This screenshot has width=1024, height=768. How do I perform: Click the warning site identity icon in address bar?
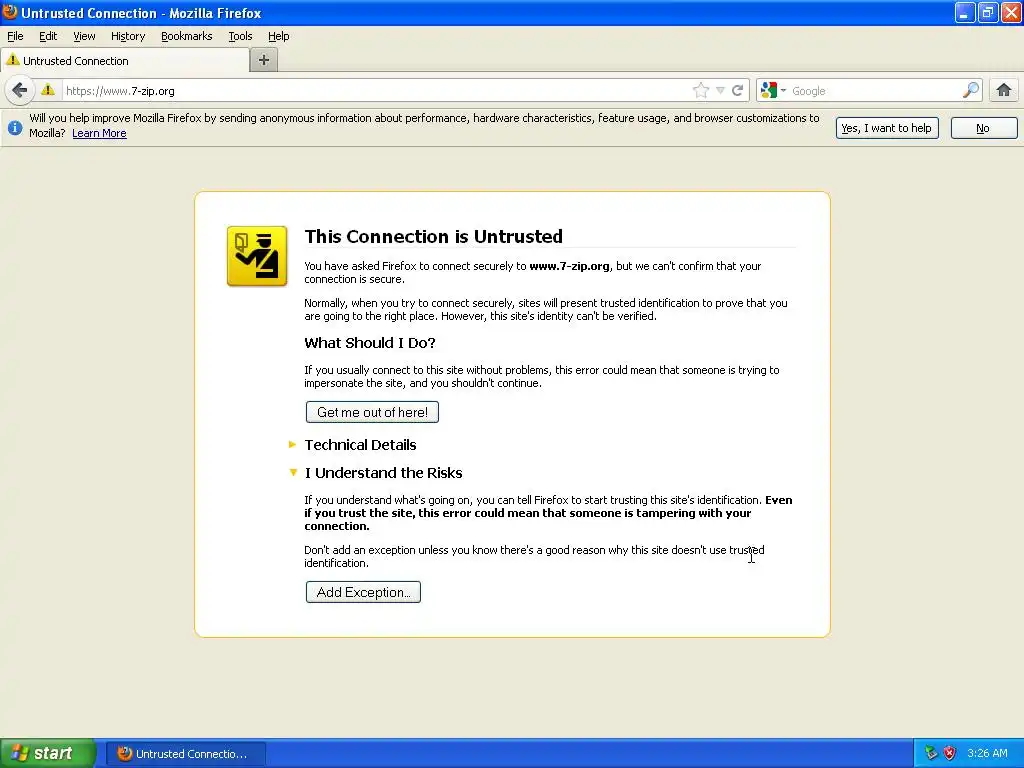(x=48, y=90)
